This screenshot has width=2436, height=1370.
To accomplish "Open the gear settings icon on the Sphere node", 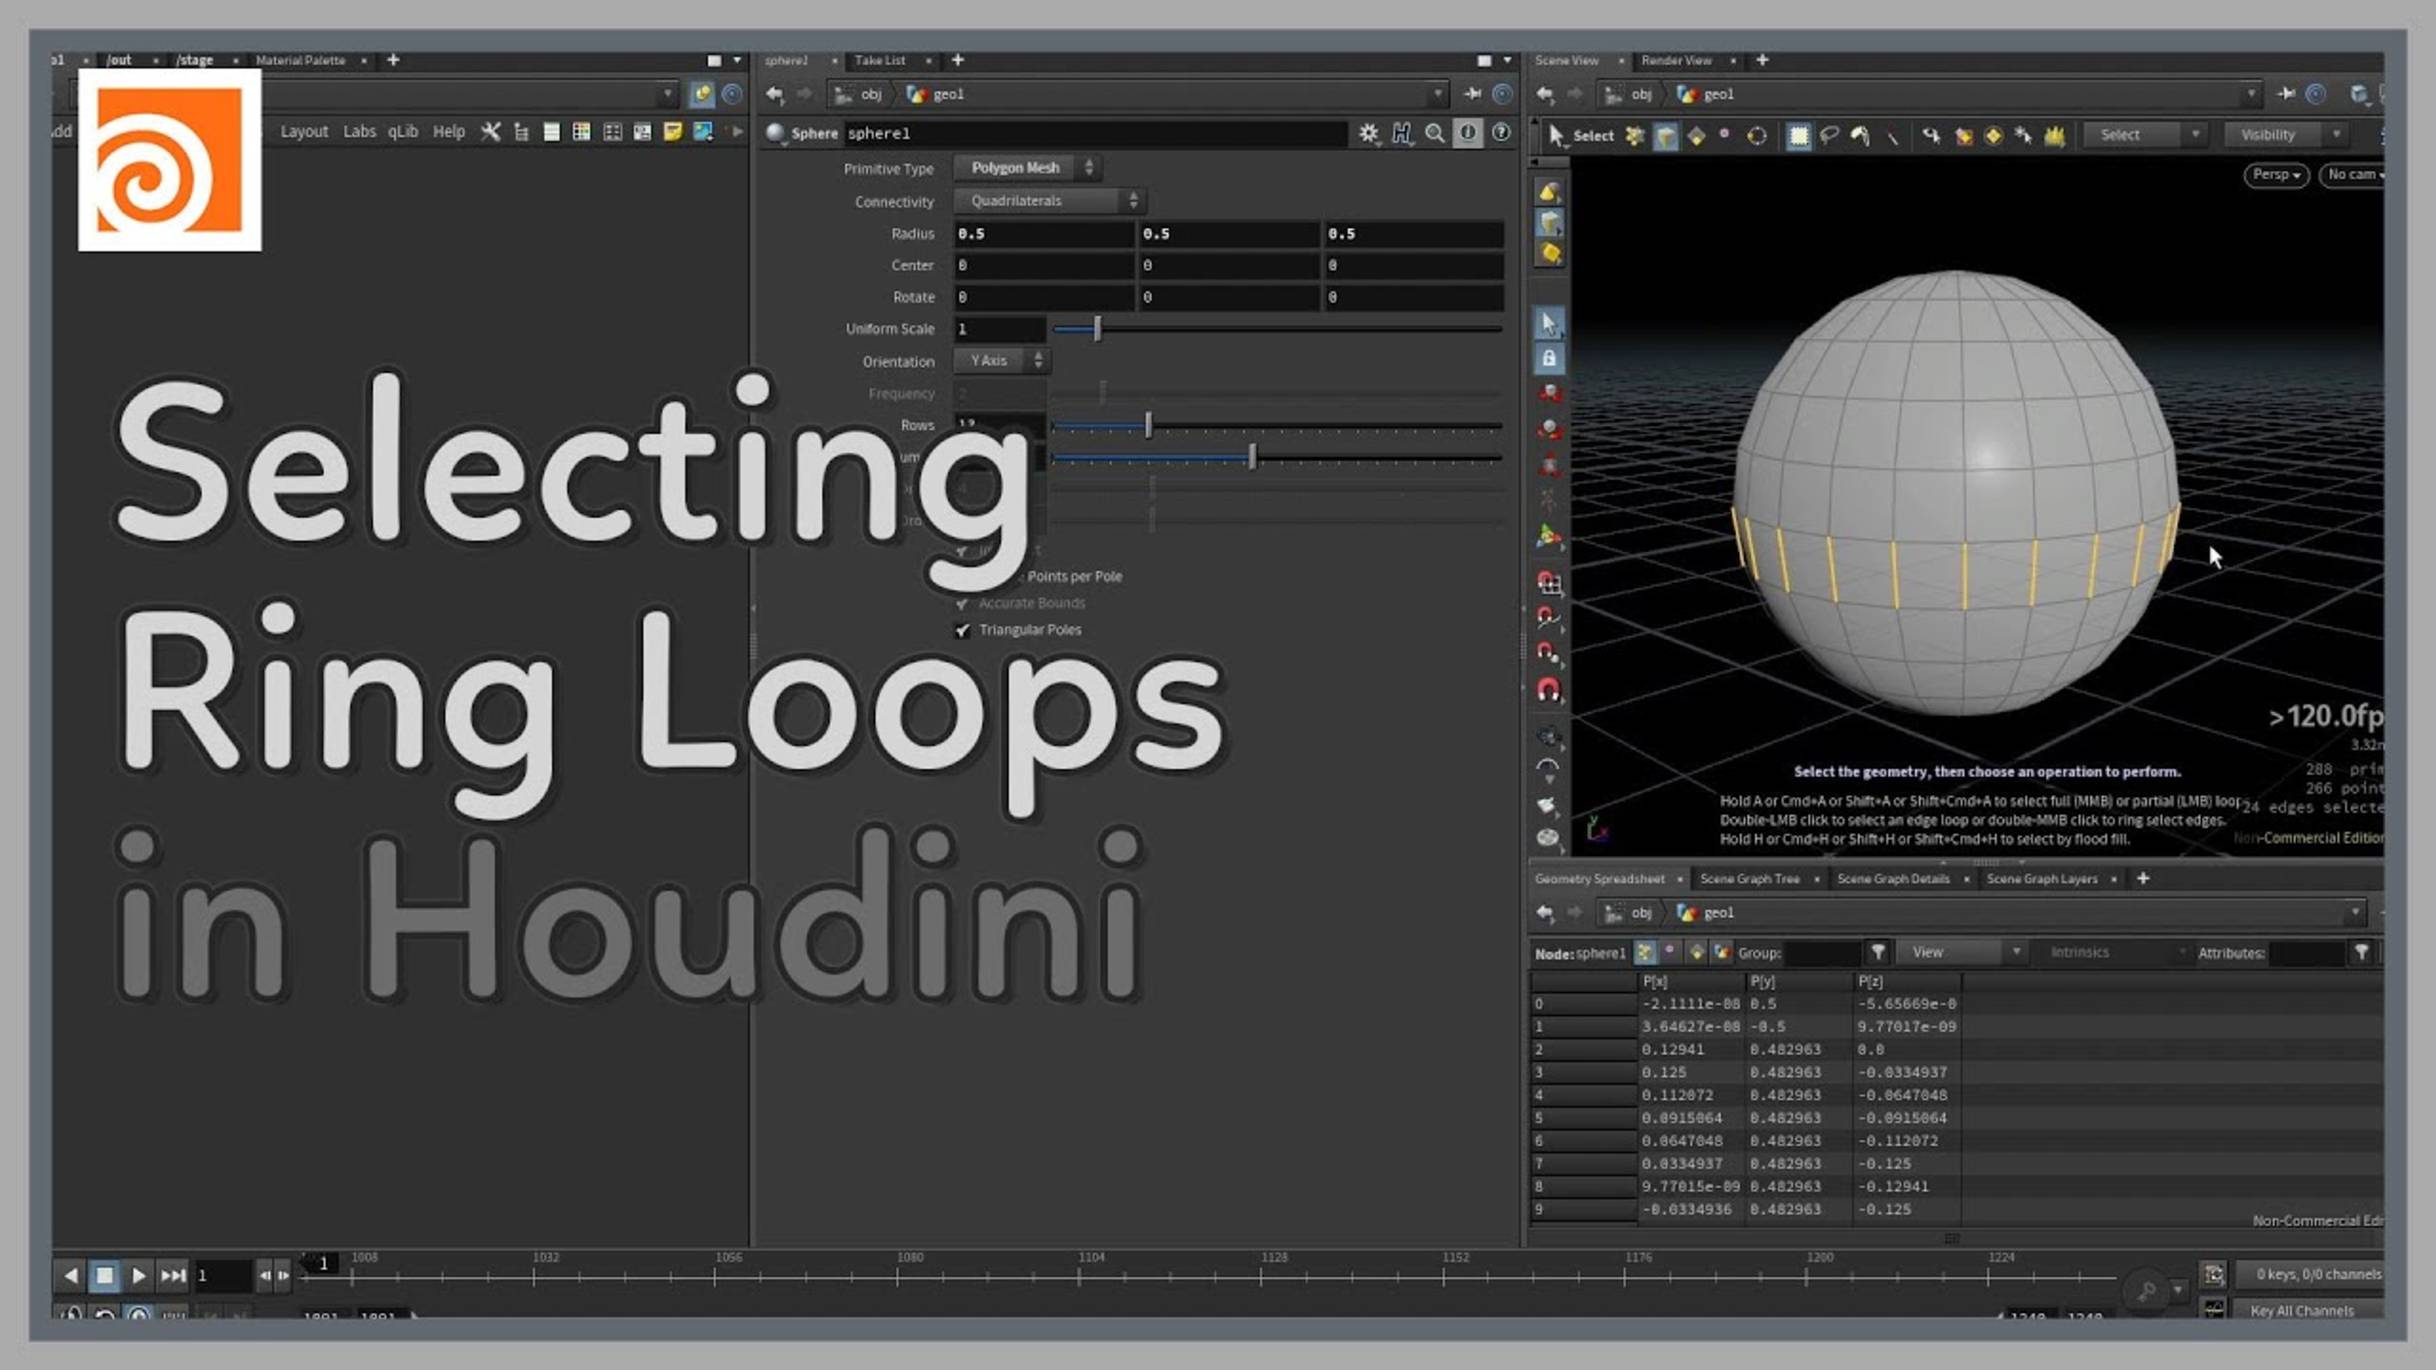I will coord(1369,133).
